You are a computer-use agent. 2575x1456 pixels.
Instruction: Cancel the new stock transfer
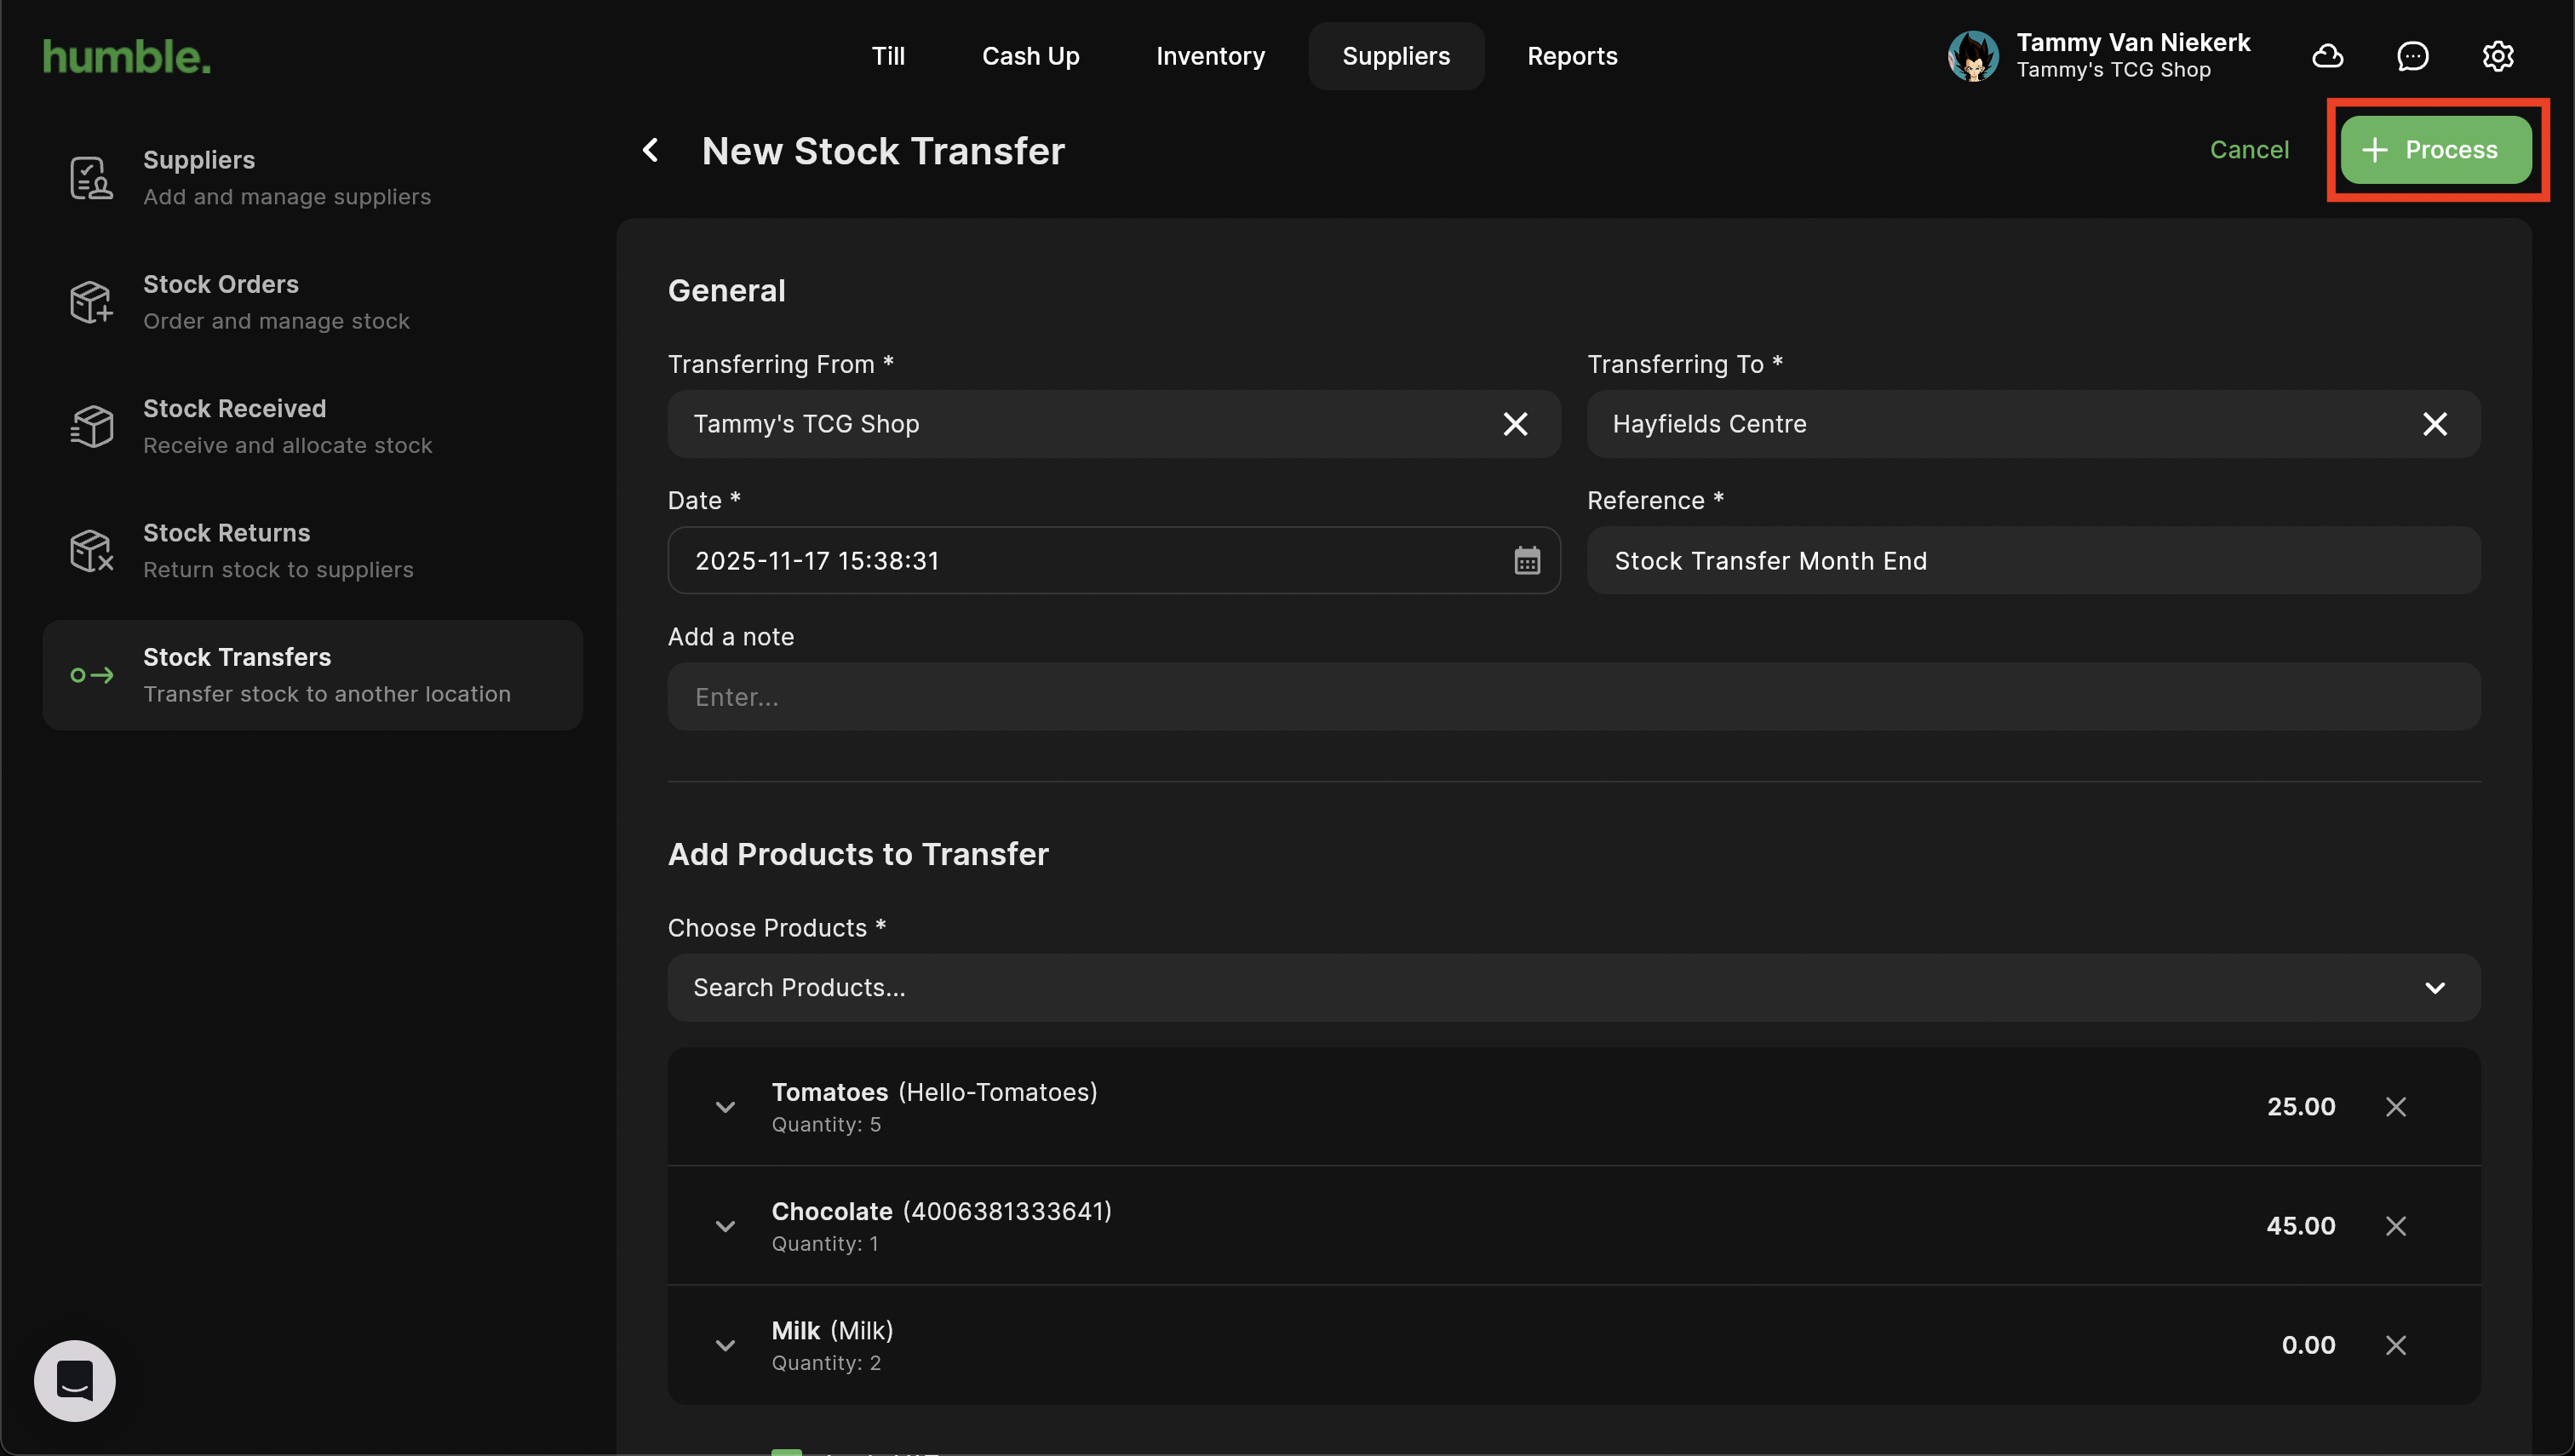pos(2248,150)
